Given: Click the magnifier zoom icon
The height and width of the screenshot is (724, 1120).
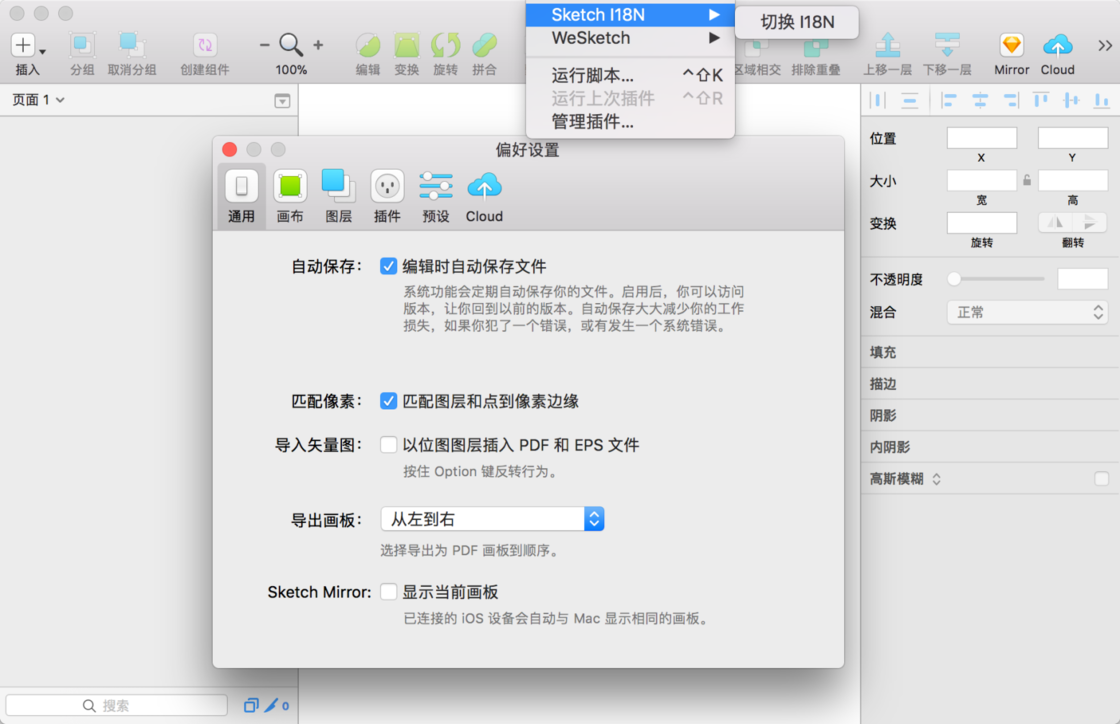Looking at the screenshot, I should point(291,45).
